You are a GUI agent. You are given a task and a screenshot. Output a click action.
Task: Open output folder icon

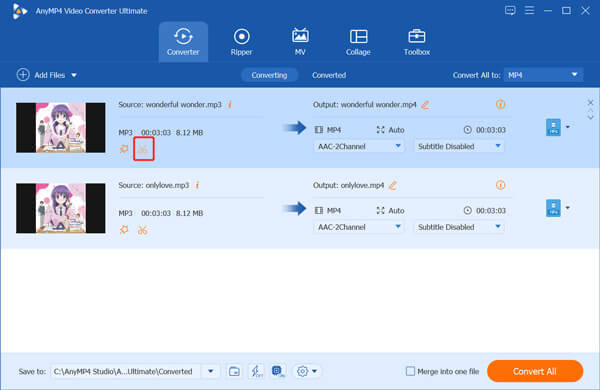coord(234,371)
